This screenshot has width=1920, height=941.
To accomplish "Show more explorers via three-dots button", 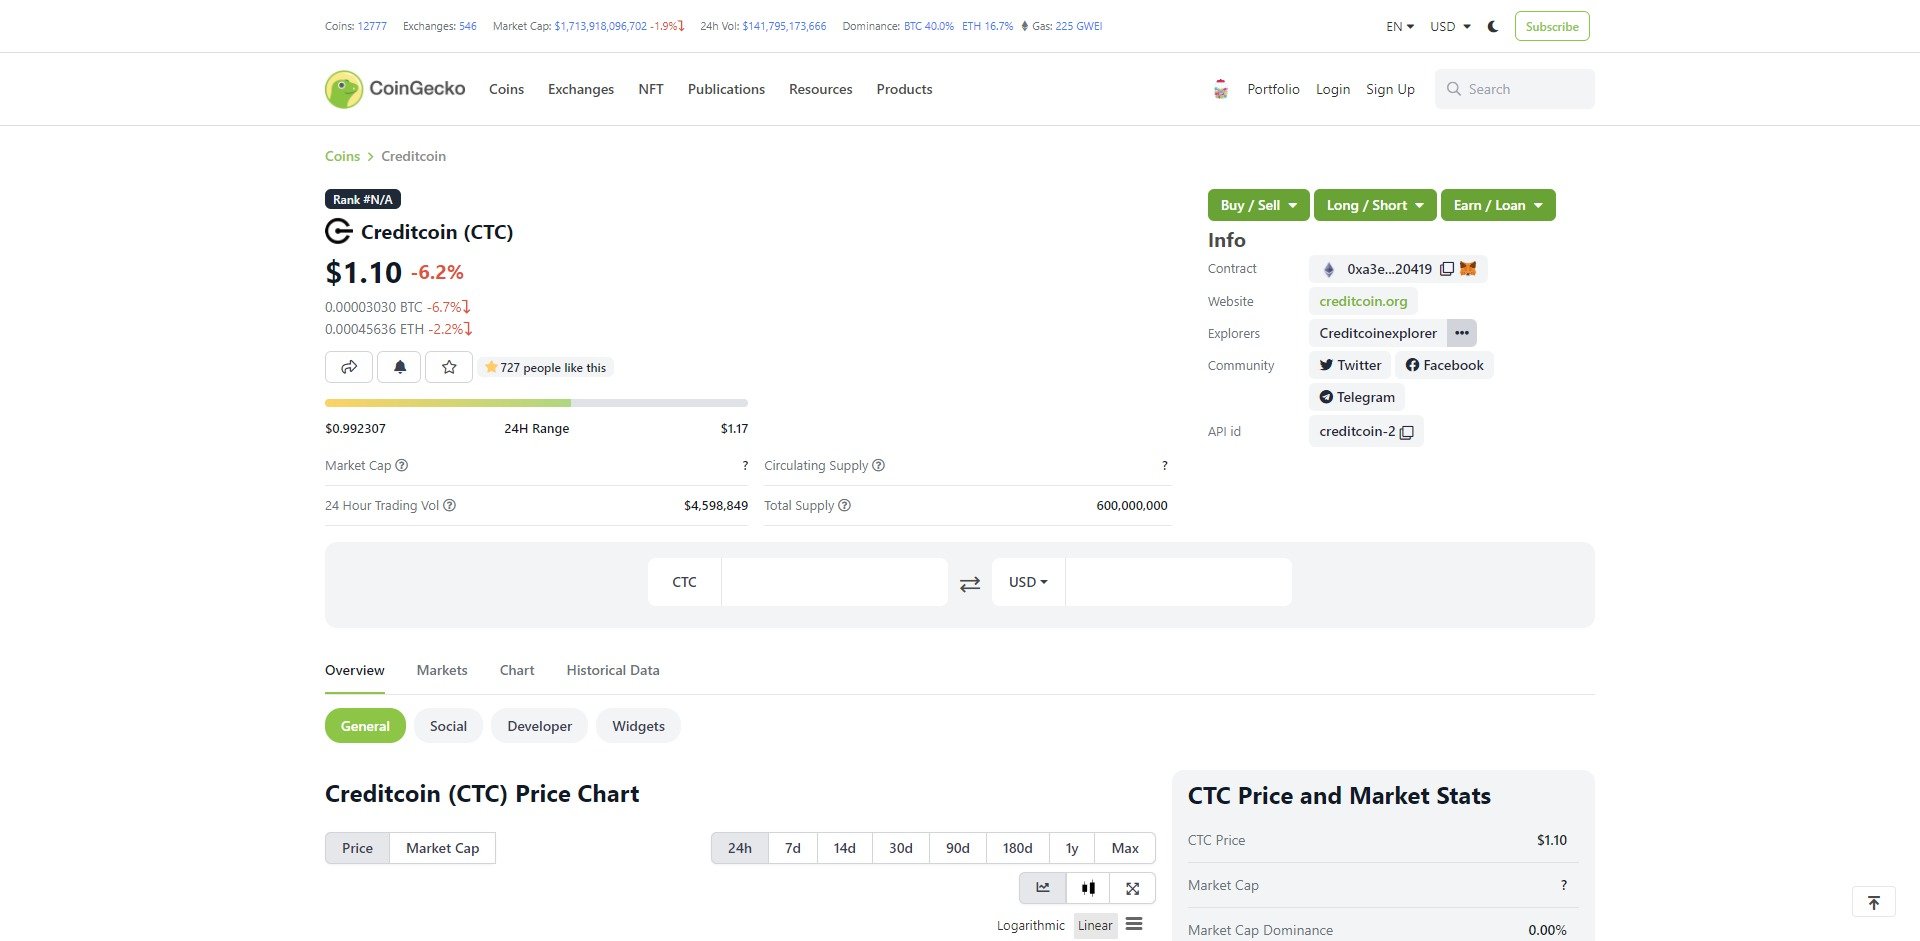I will point(1462,333).
